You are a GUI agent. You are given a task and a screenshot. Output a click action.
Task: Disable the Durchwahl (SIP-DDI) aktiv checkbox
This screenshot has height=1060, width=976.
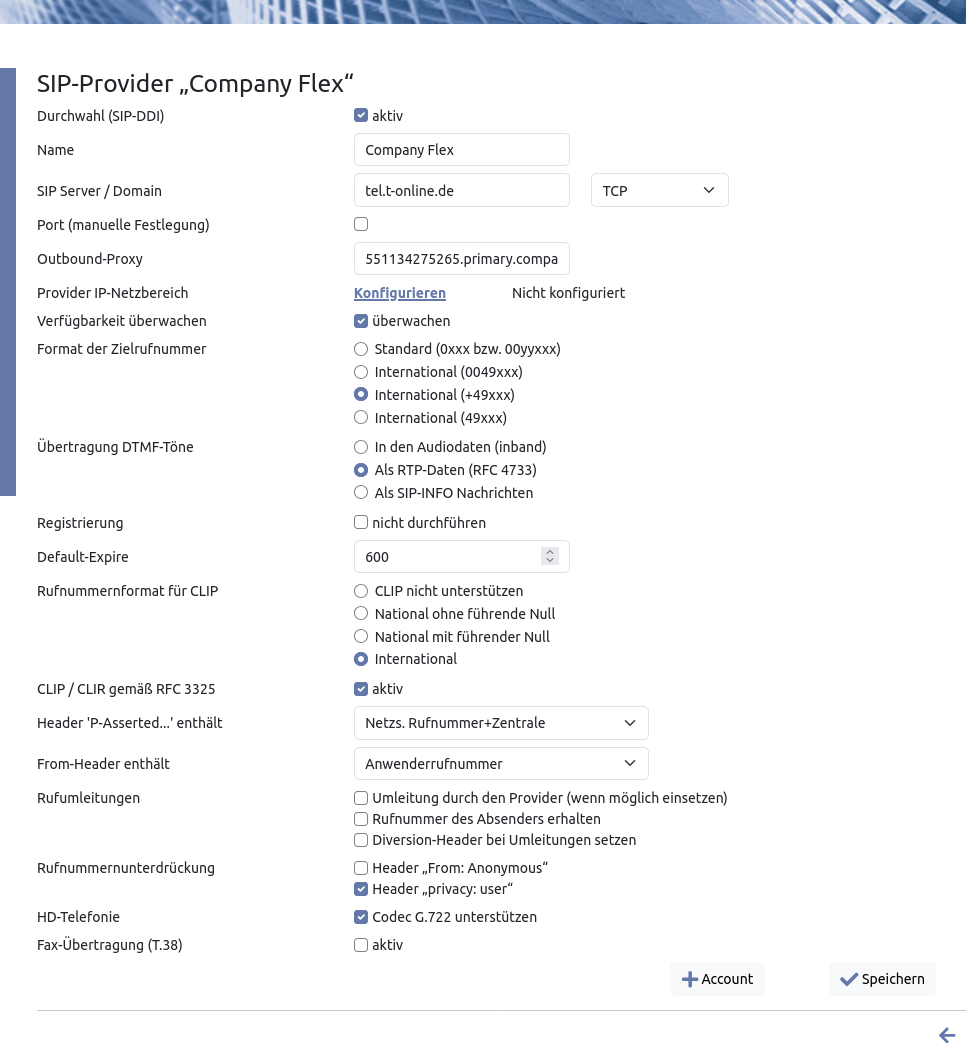361,115
